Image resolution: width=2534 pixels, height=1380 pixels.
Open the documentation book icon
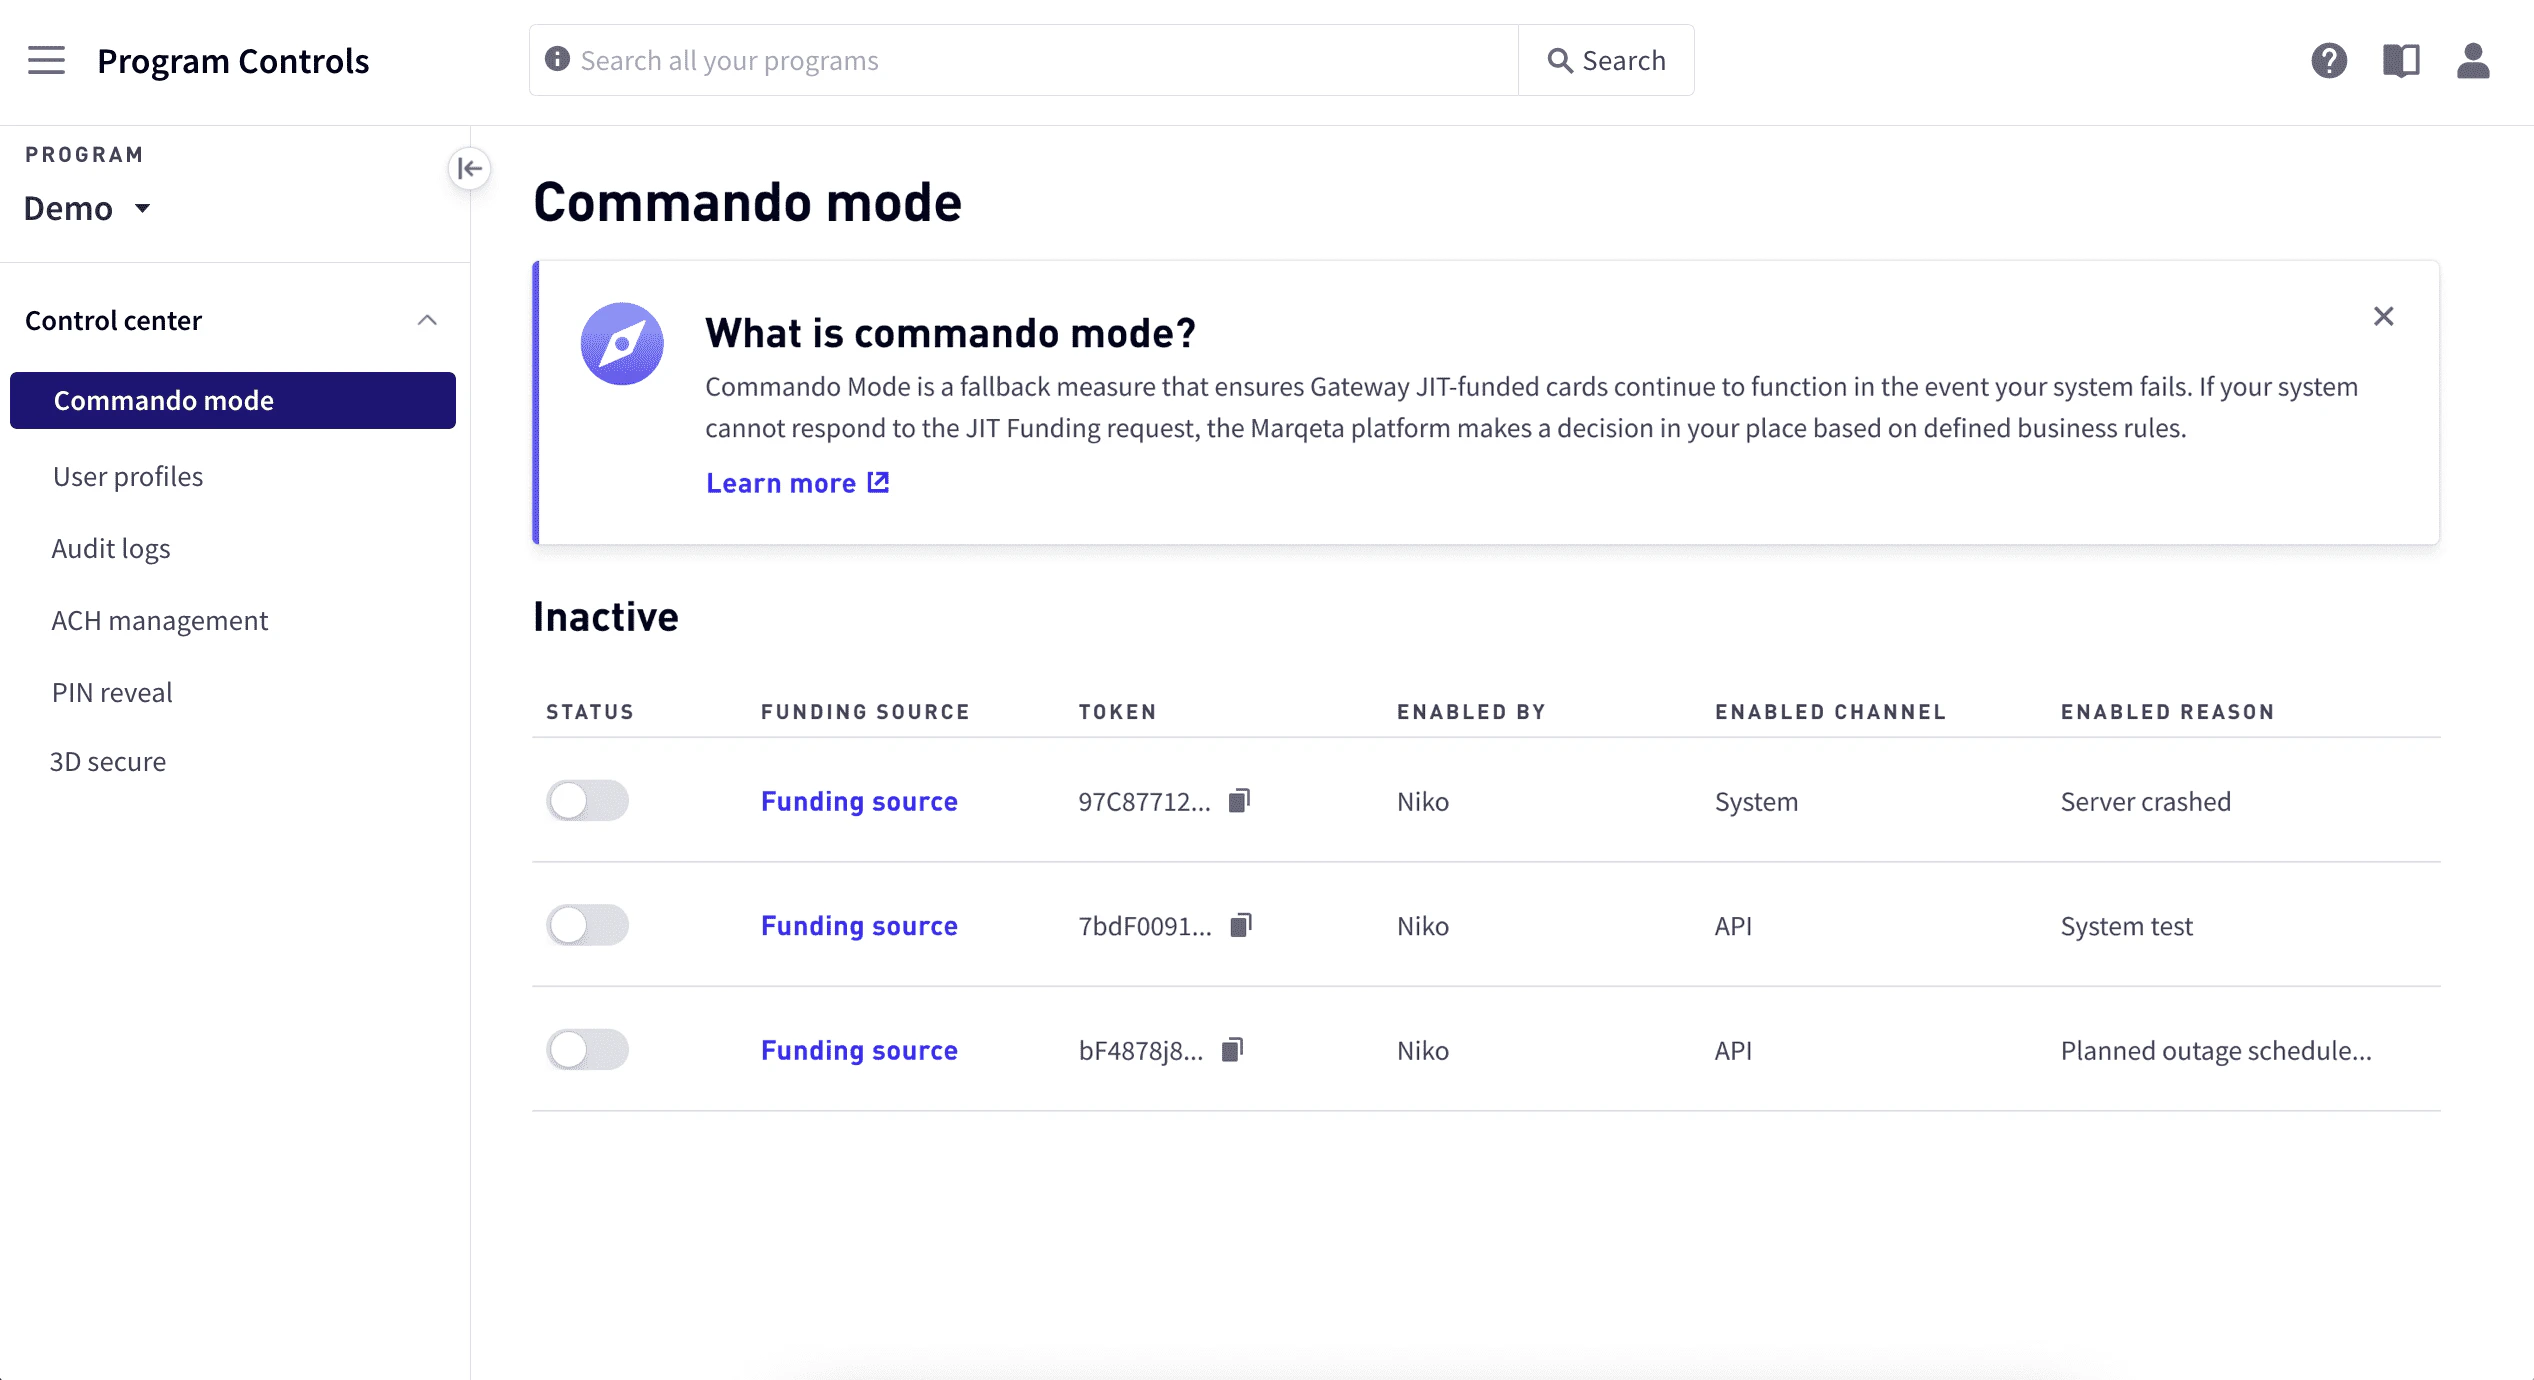coord(2400,60)
